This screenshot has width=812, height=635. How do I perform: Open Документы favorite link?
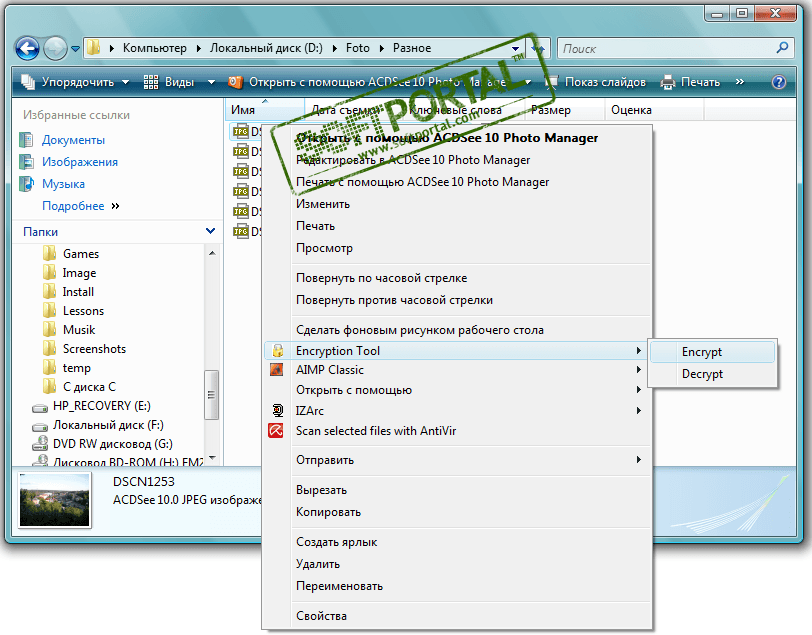coord(73,140)
